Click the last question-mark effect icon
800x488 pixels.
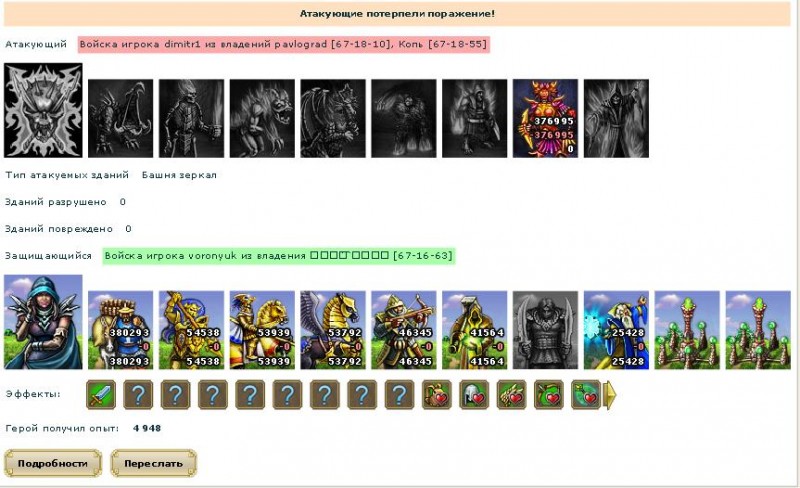click(399, 395)
